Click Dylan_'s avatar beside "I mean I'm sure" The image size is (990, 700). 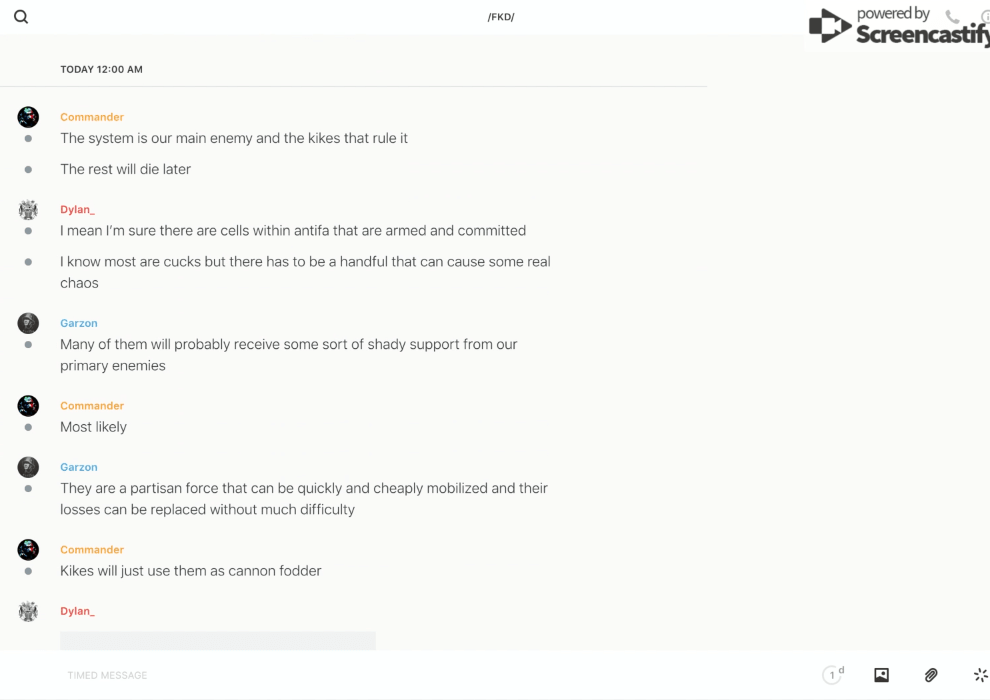point(28,210)
